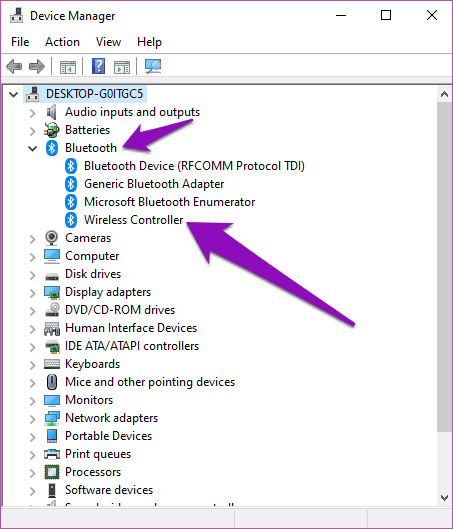The height and width of the screenshot is (529, 453).
Task: Collapse the Bluetooth category chevron
Action: pyautogui.click(x=32, y=148)
